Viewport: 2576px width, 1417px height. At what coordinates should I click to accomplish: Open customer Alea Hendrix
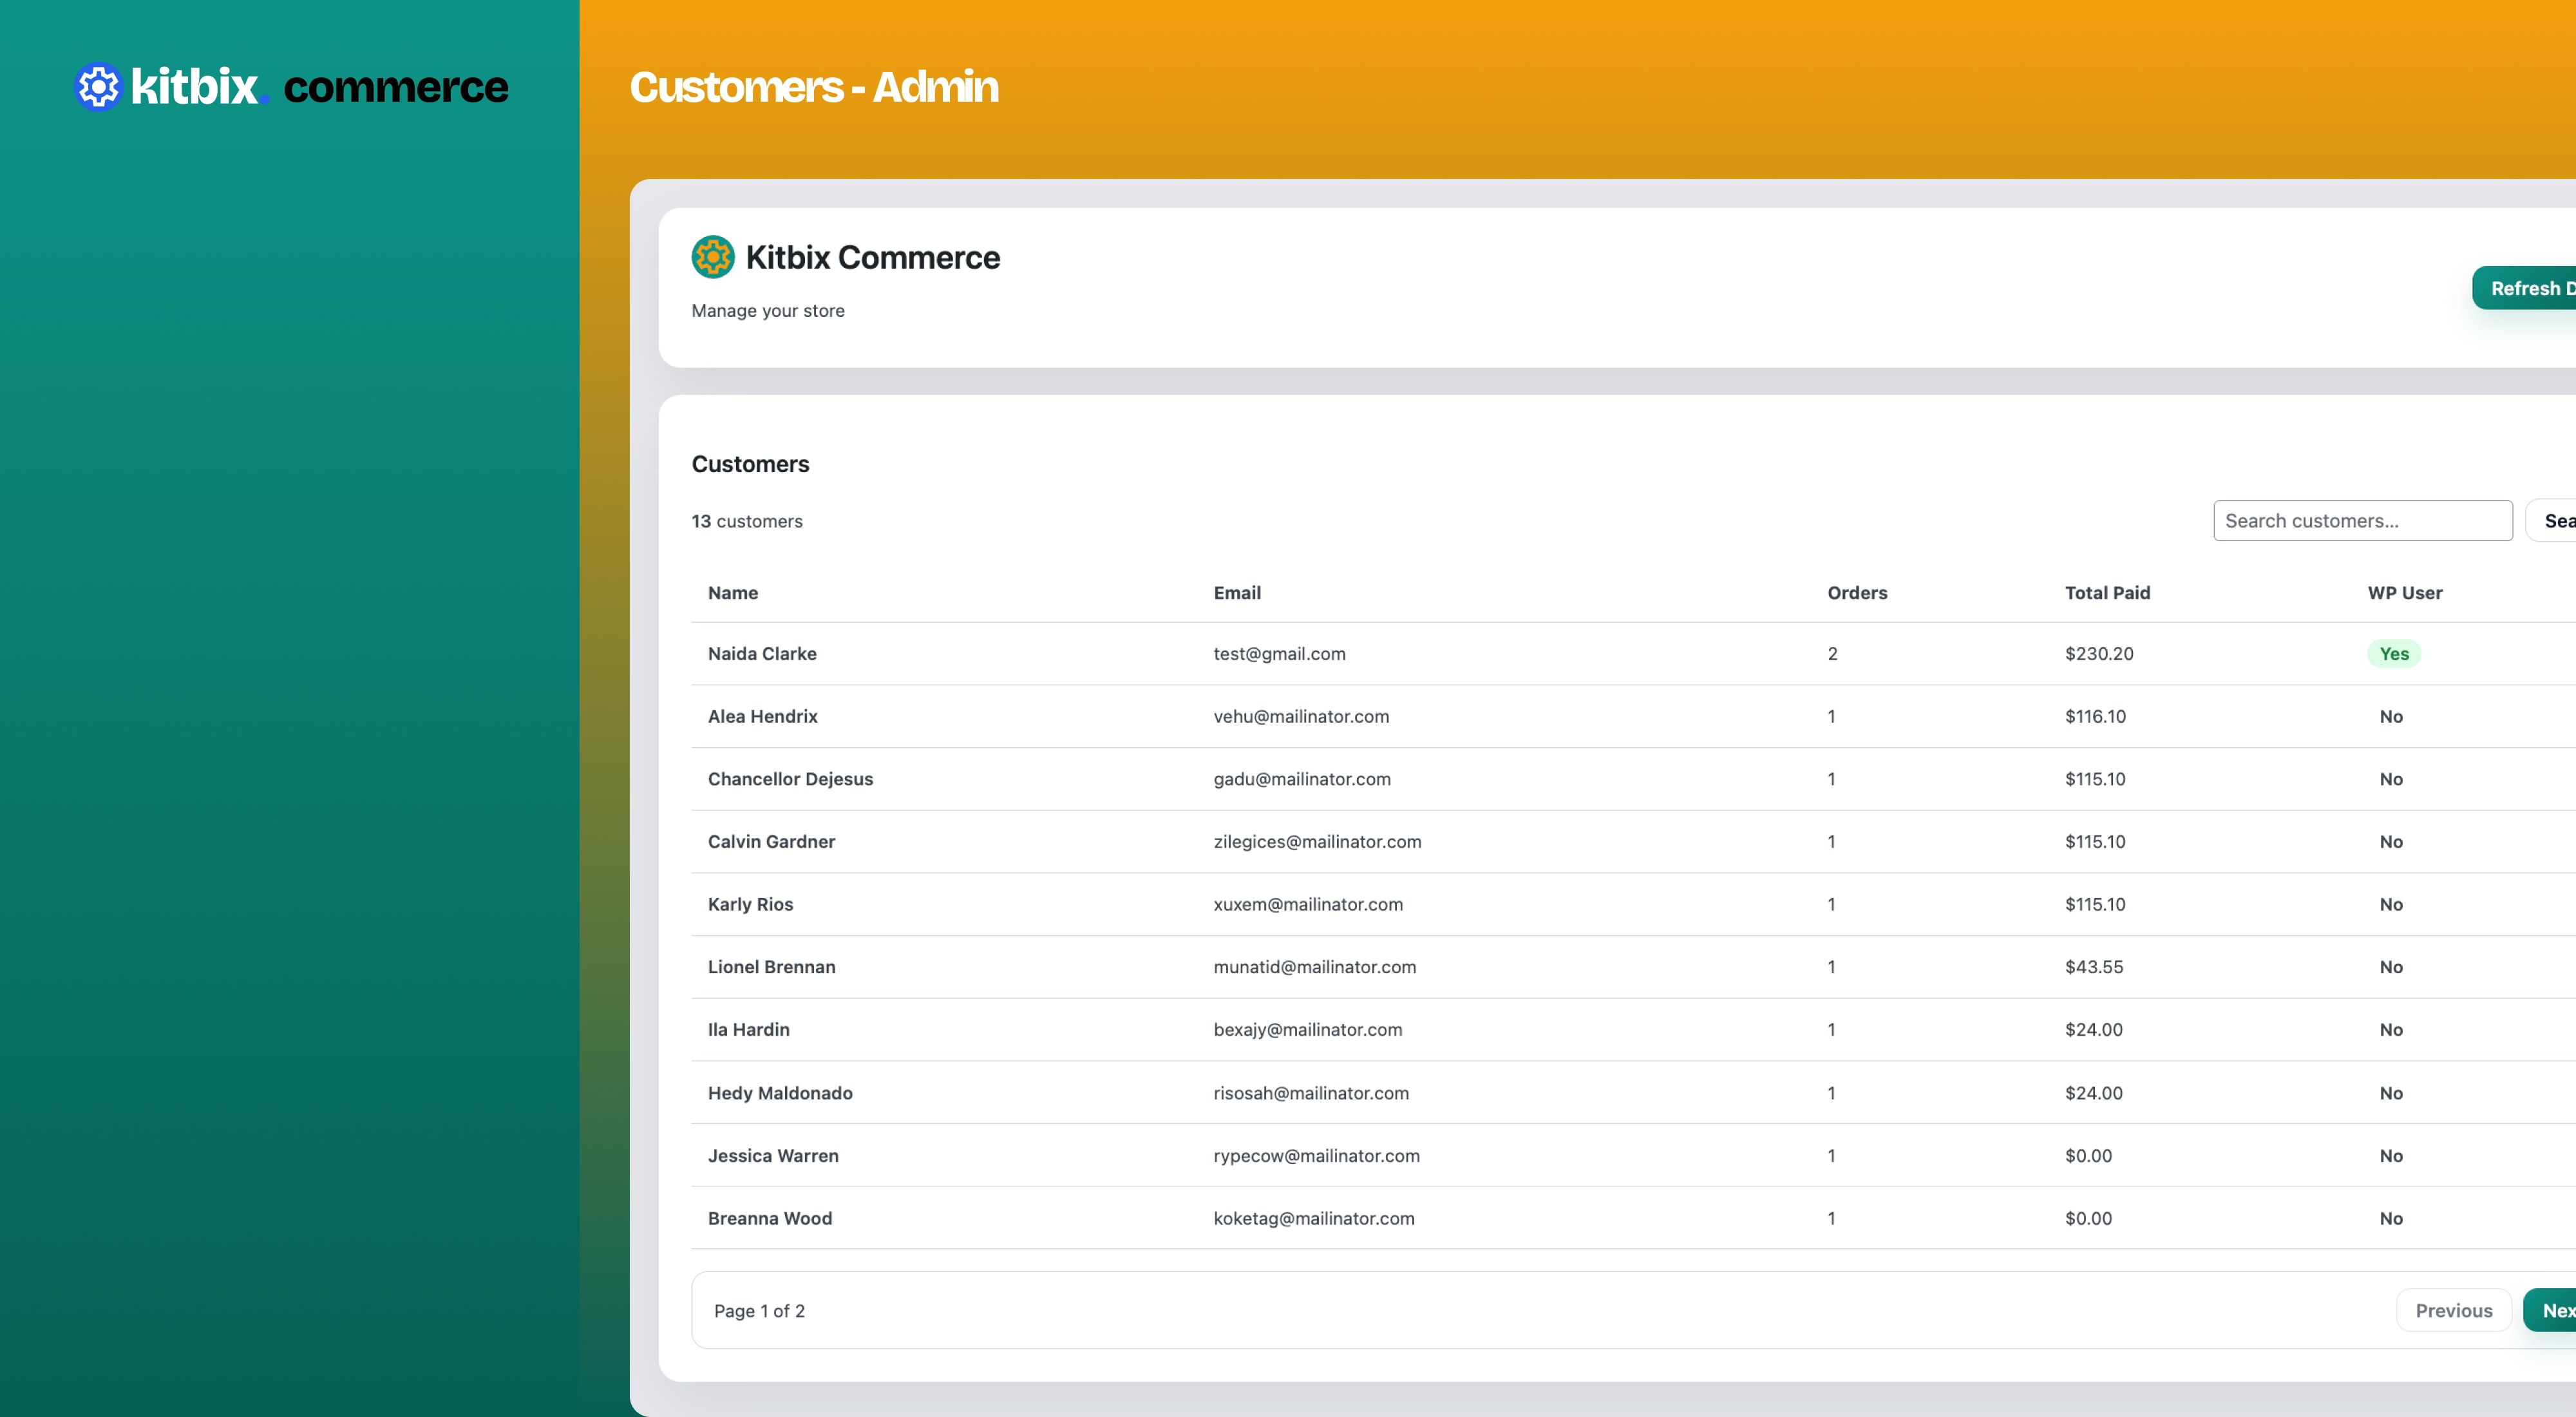coord(762,716)
